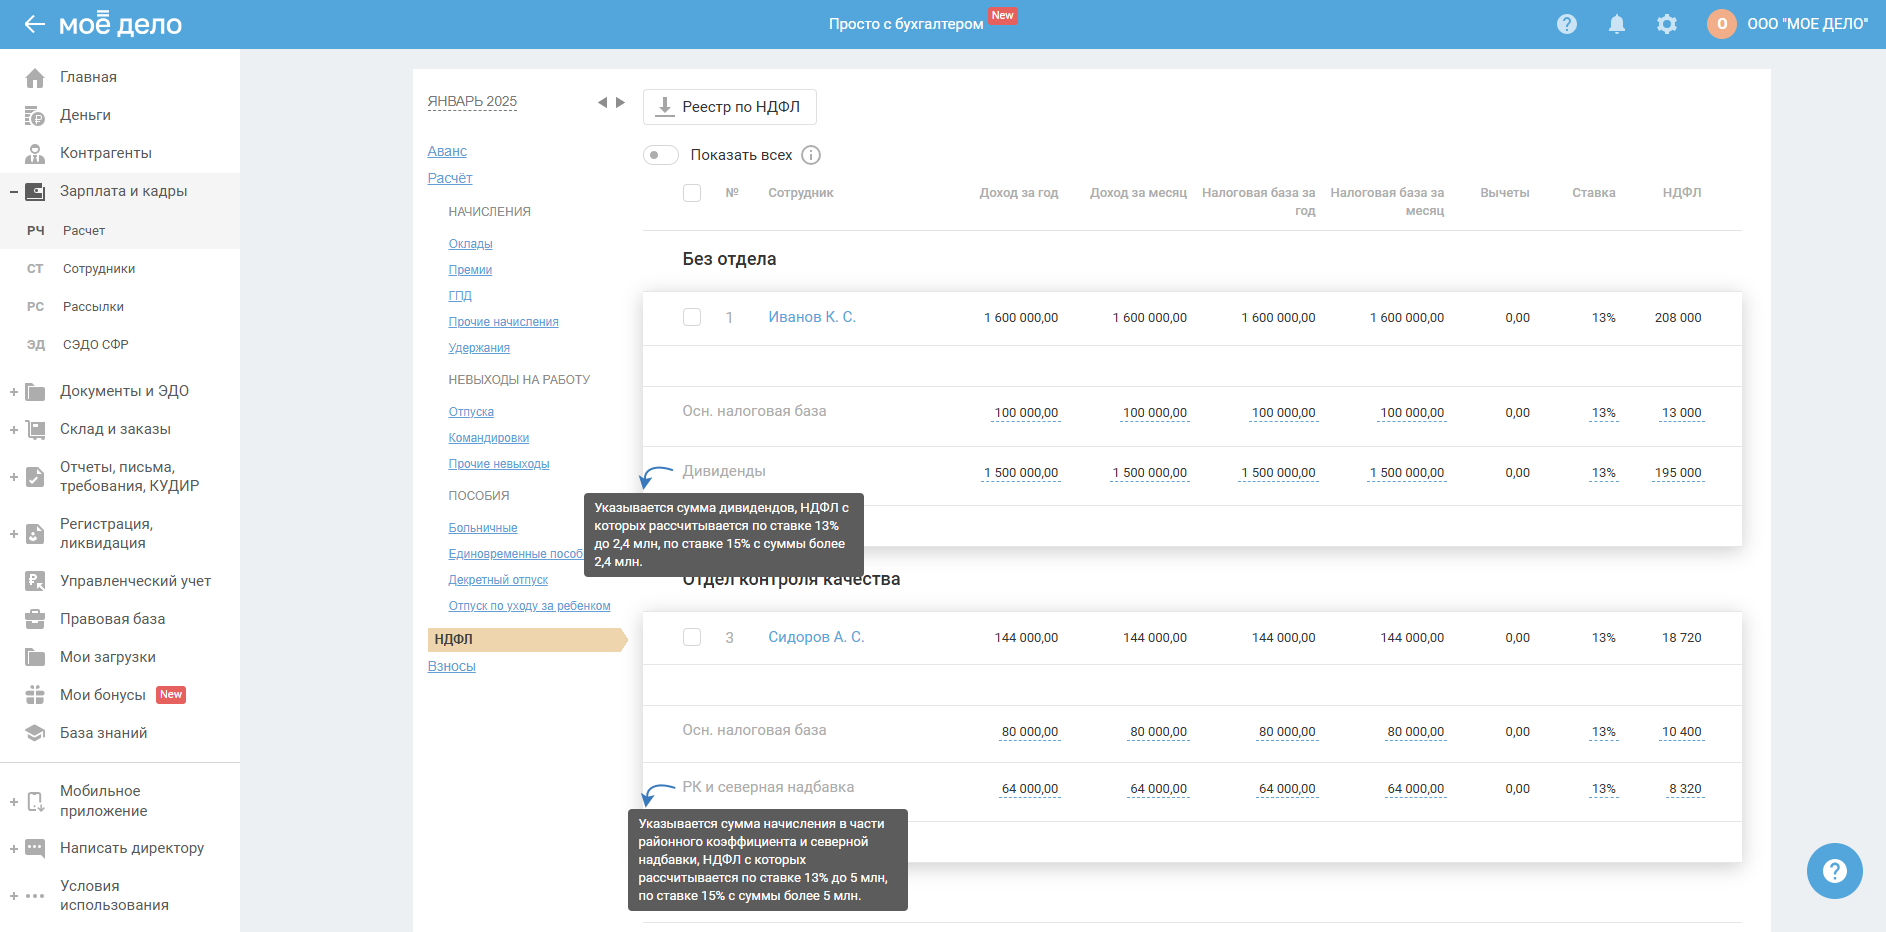Viewport: 1886px width, 932px height.
Task: Click the back arrow in header
Action: (34, 24)
